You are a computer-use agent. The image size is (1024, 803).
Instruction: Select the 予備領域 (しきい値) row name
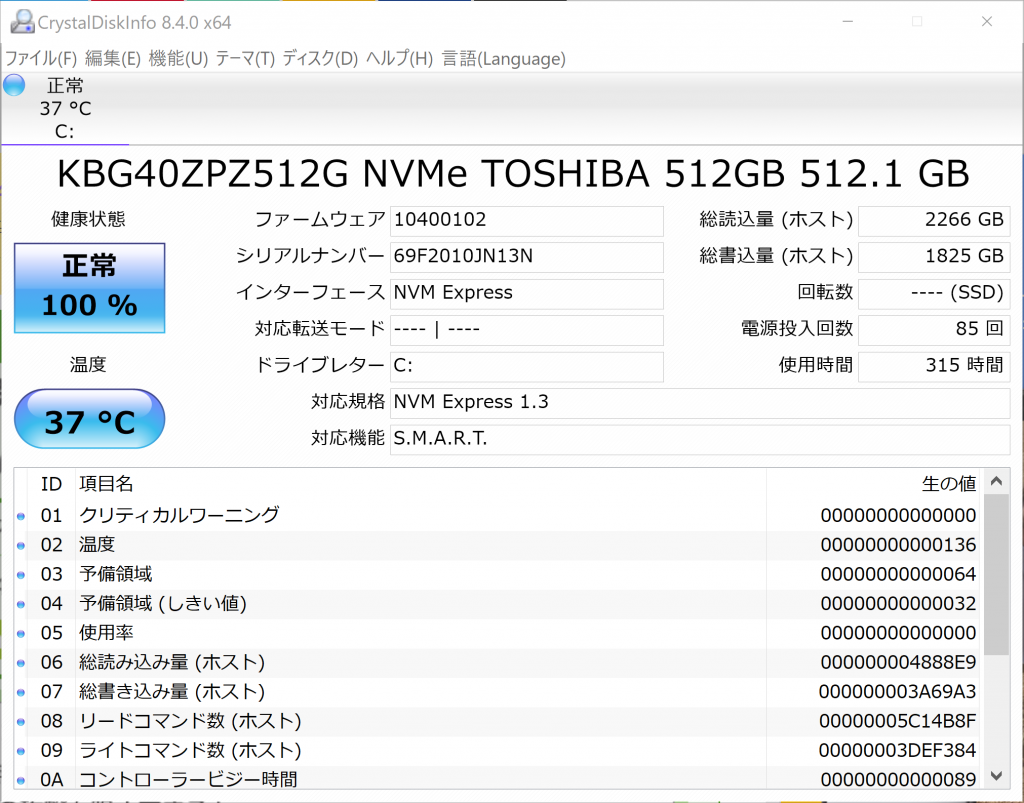coord(163,604)
